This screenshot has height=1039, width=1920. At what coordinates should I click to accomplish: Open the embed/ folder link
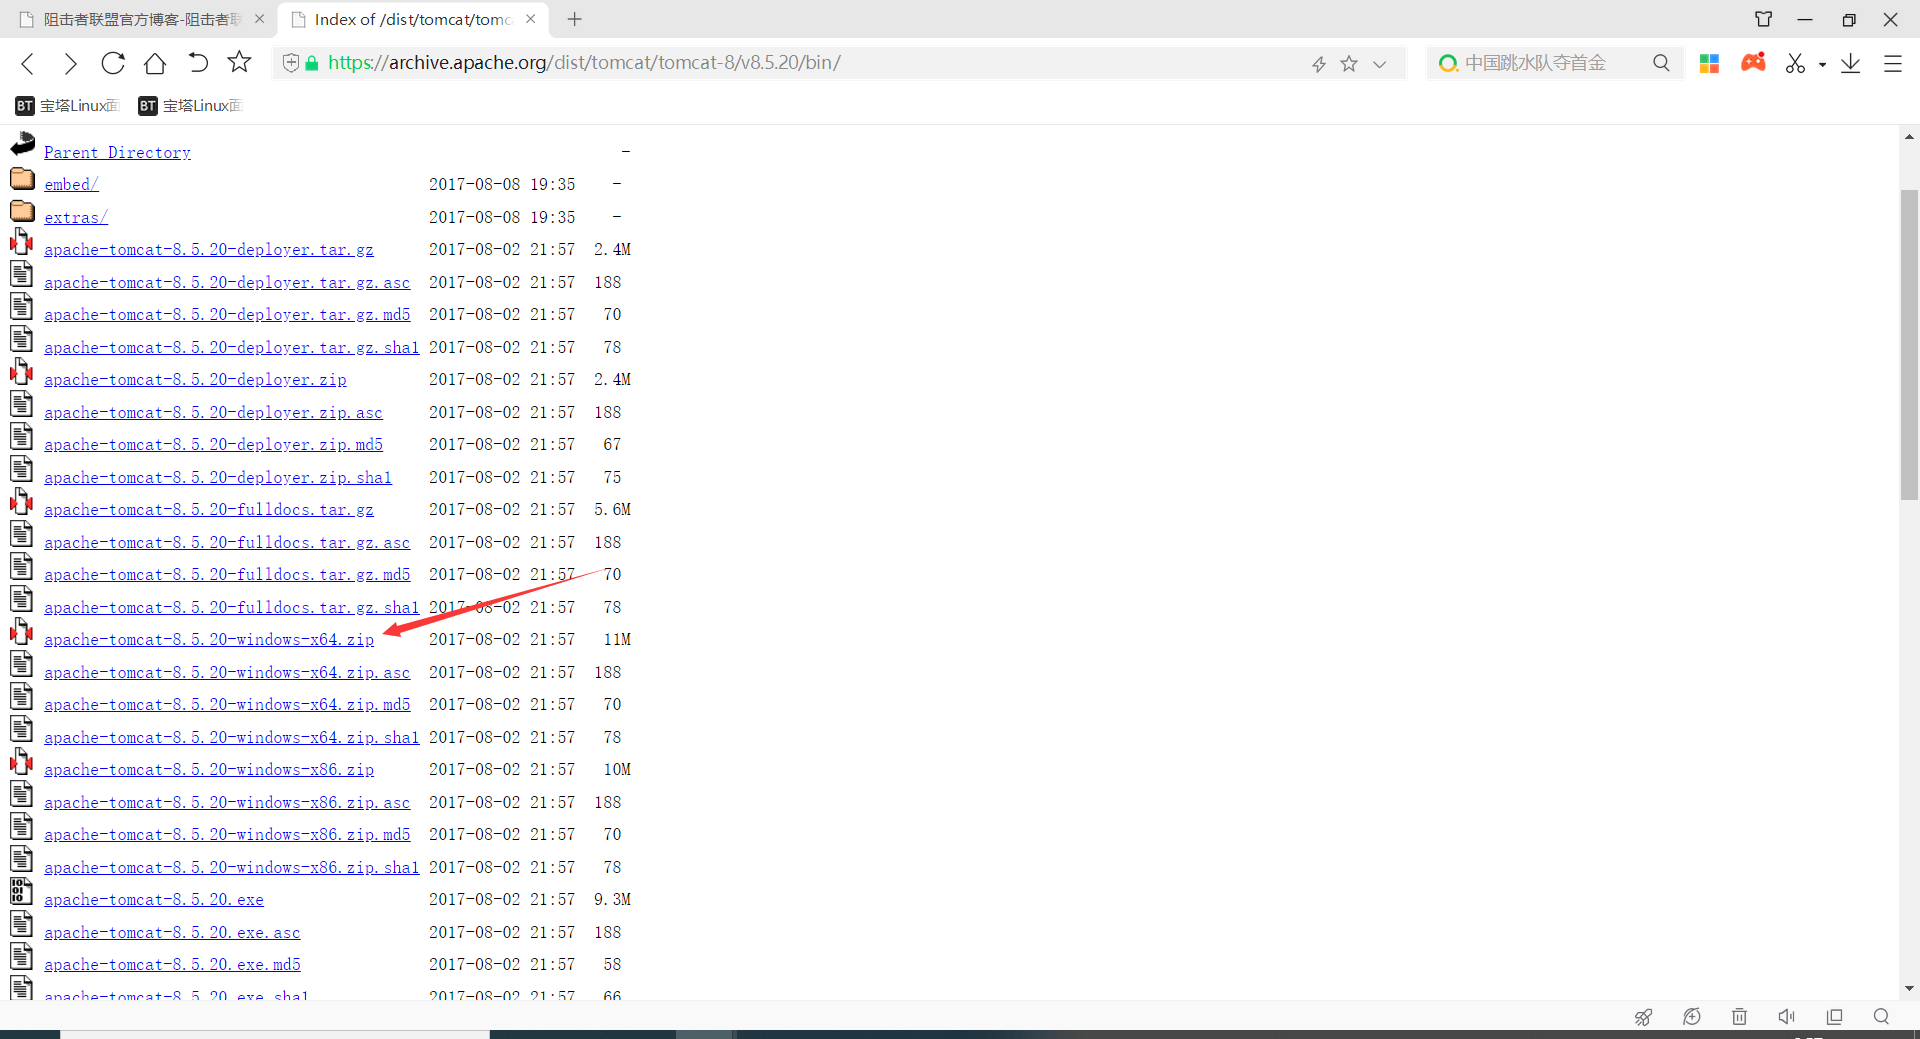(71, 184)
